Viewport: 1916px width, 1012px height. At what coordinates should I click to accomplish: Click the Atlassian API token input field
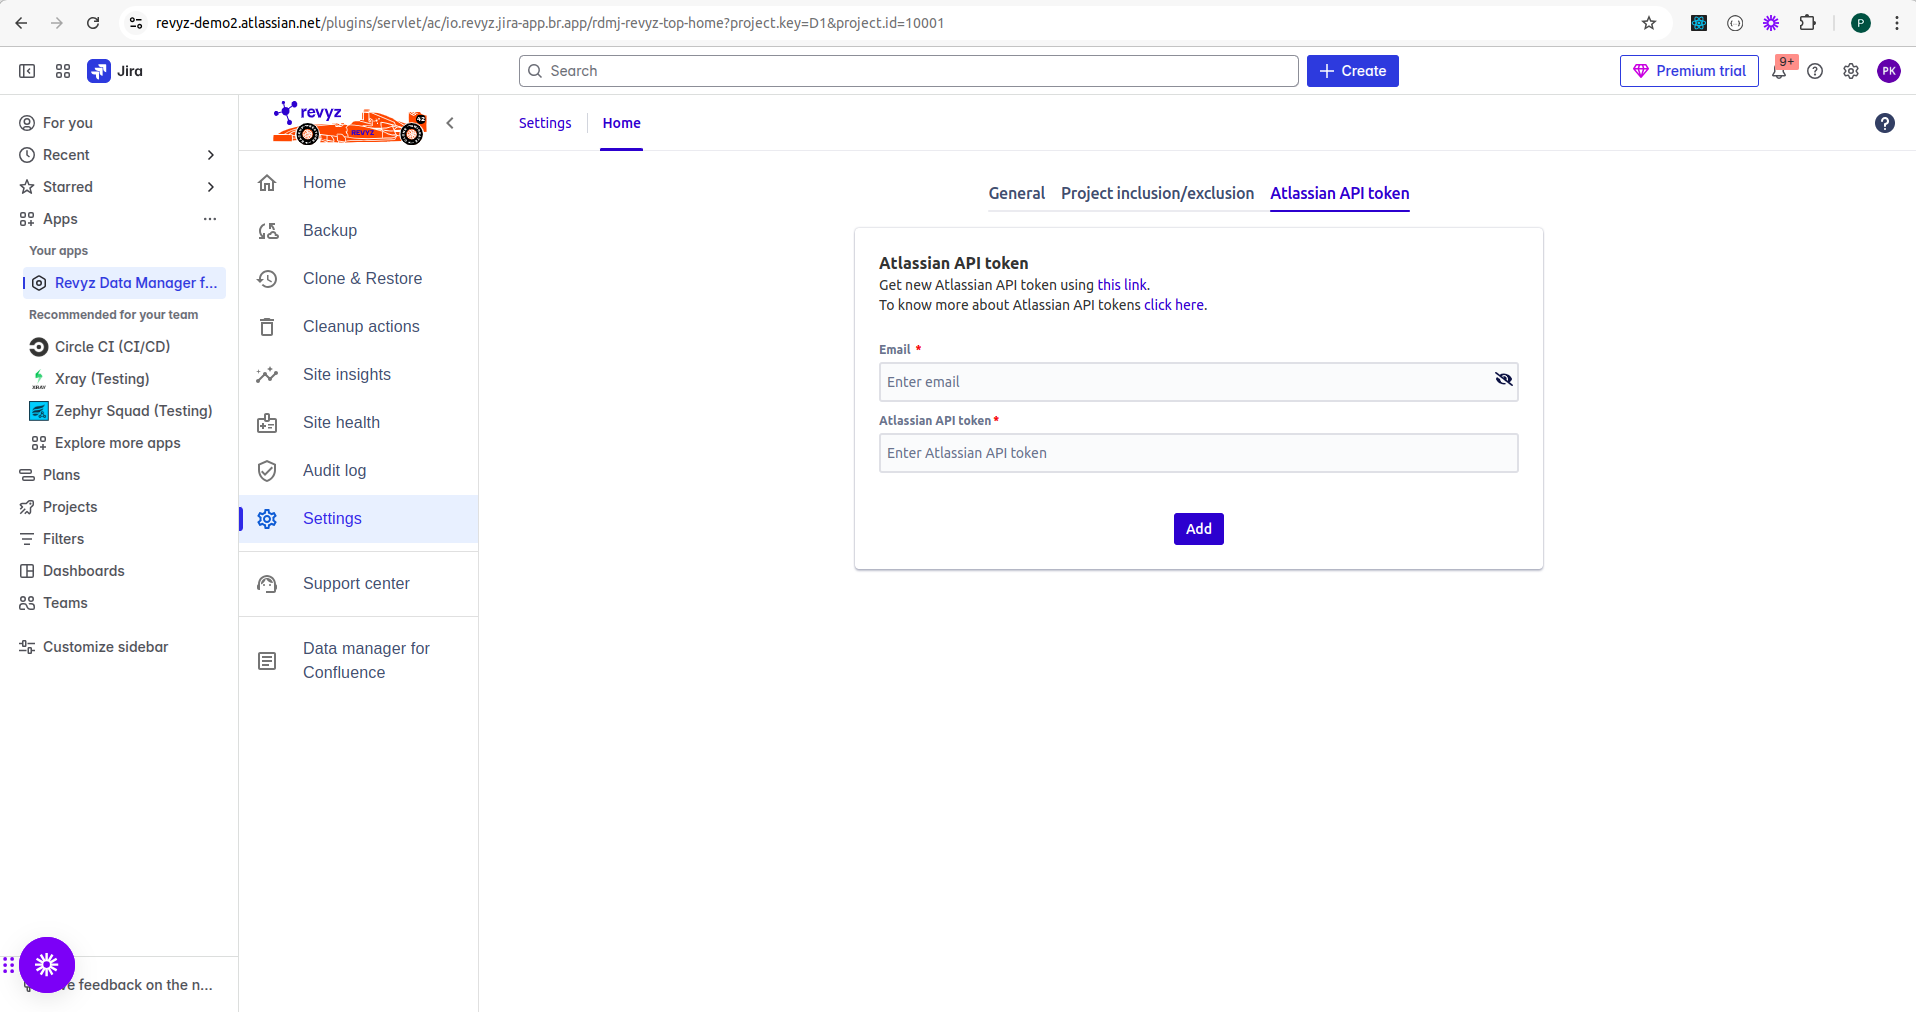click(1198, 453)
